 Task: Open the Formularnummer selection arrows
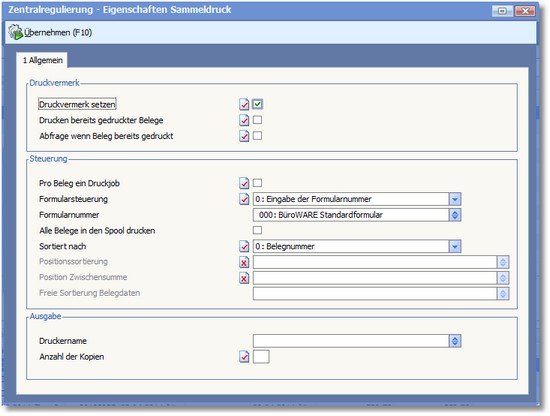coord(455,215)
